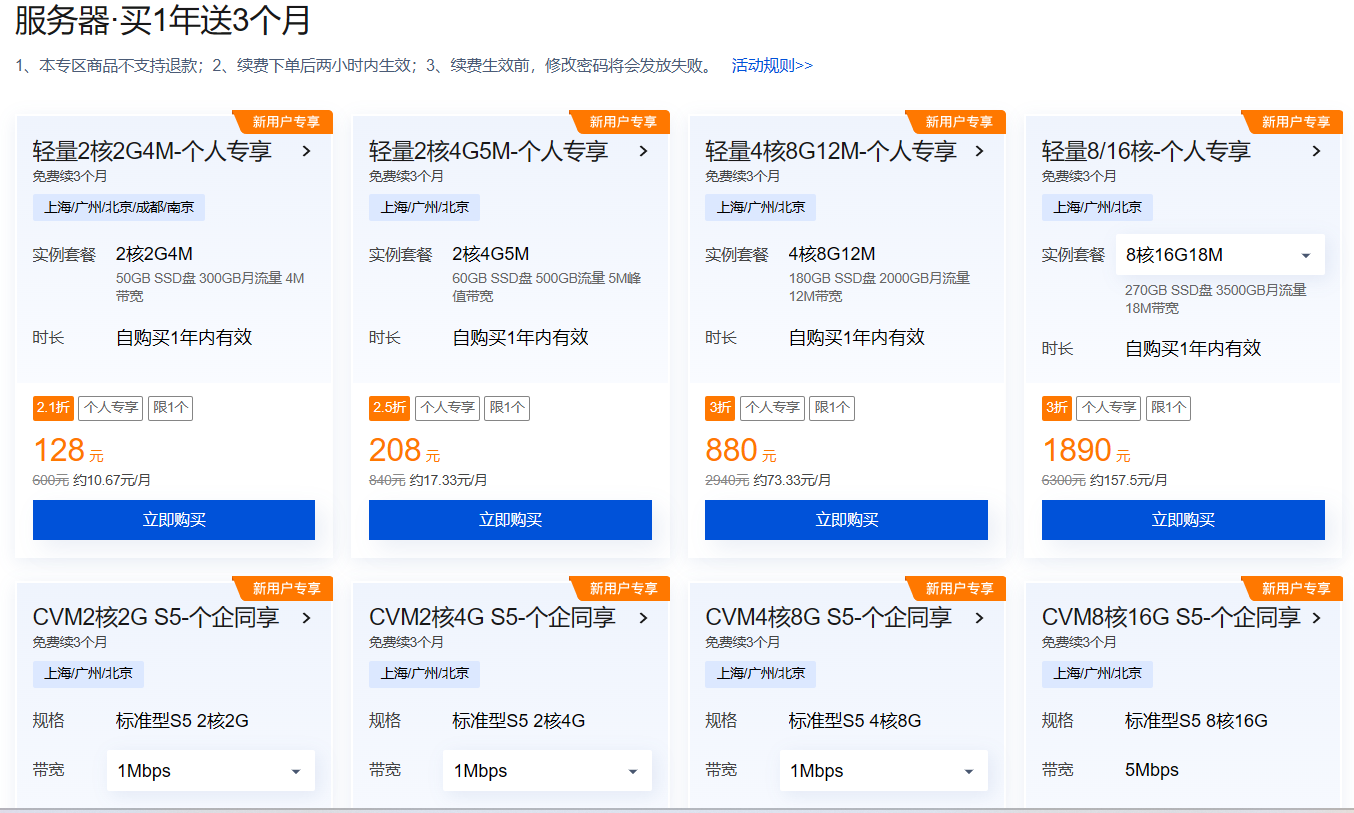Click chevron arrow beside 轻量8/16核-个人专享

pos(1316,152)
